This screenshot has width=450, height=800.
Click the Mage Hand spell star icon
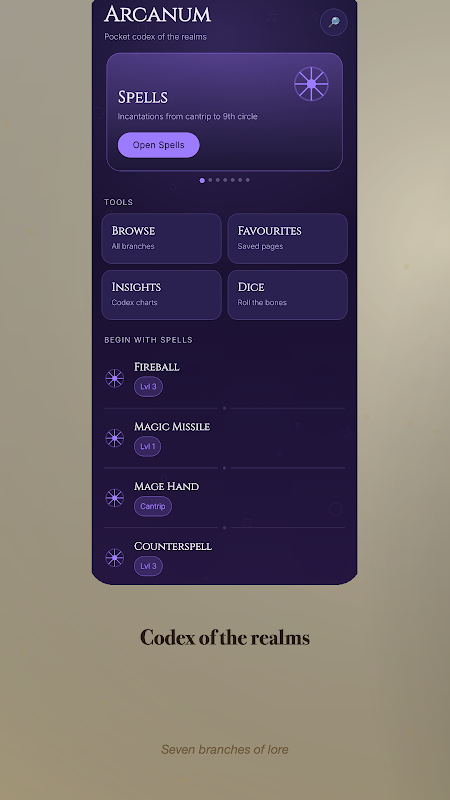[x=115, y=497]
